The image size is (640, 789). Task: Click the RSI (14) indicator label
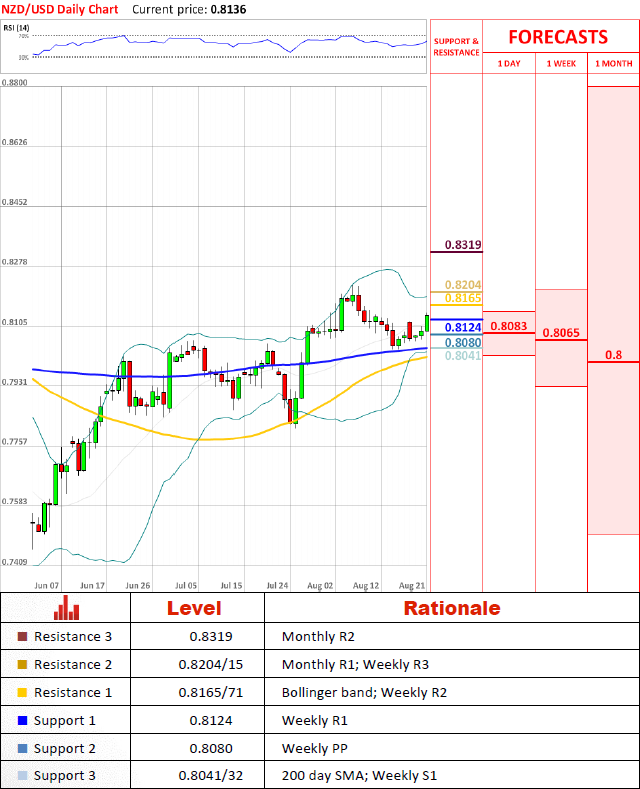tap(16, 27)
